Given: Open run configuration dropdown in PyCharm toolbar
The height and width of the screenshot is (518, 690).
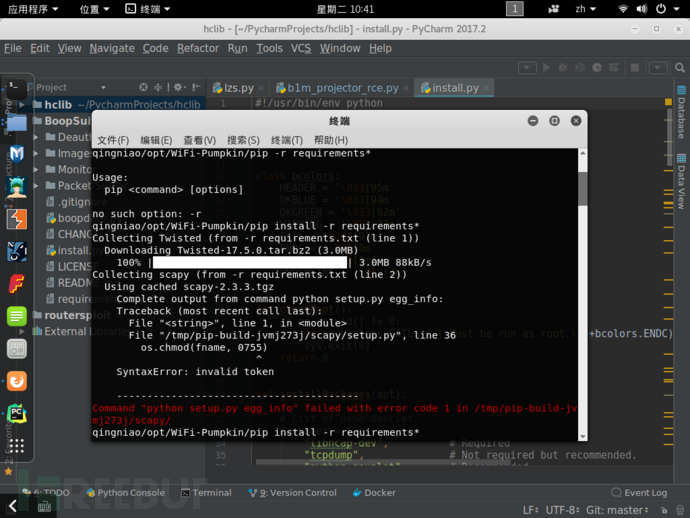Looking at the screenshot, I should [527, 68].
